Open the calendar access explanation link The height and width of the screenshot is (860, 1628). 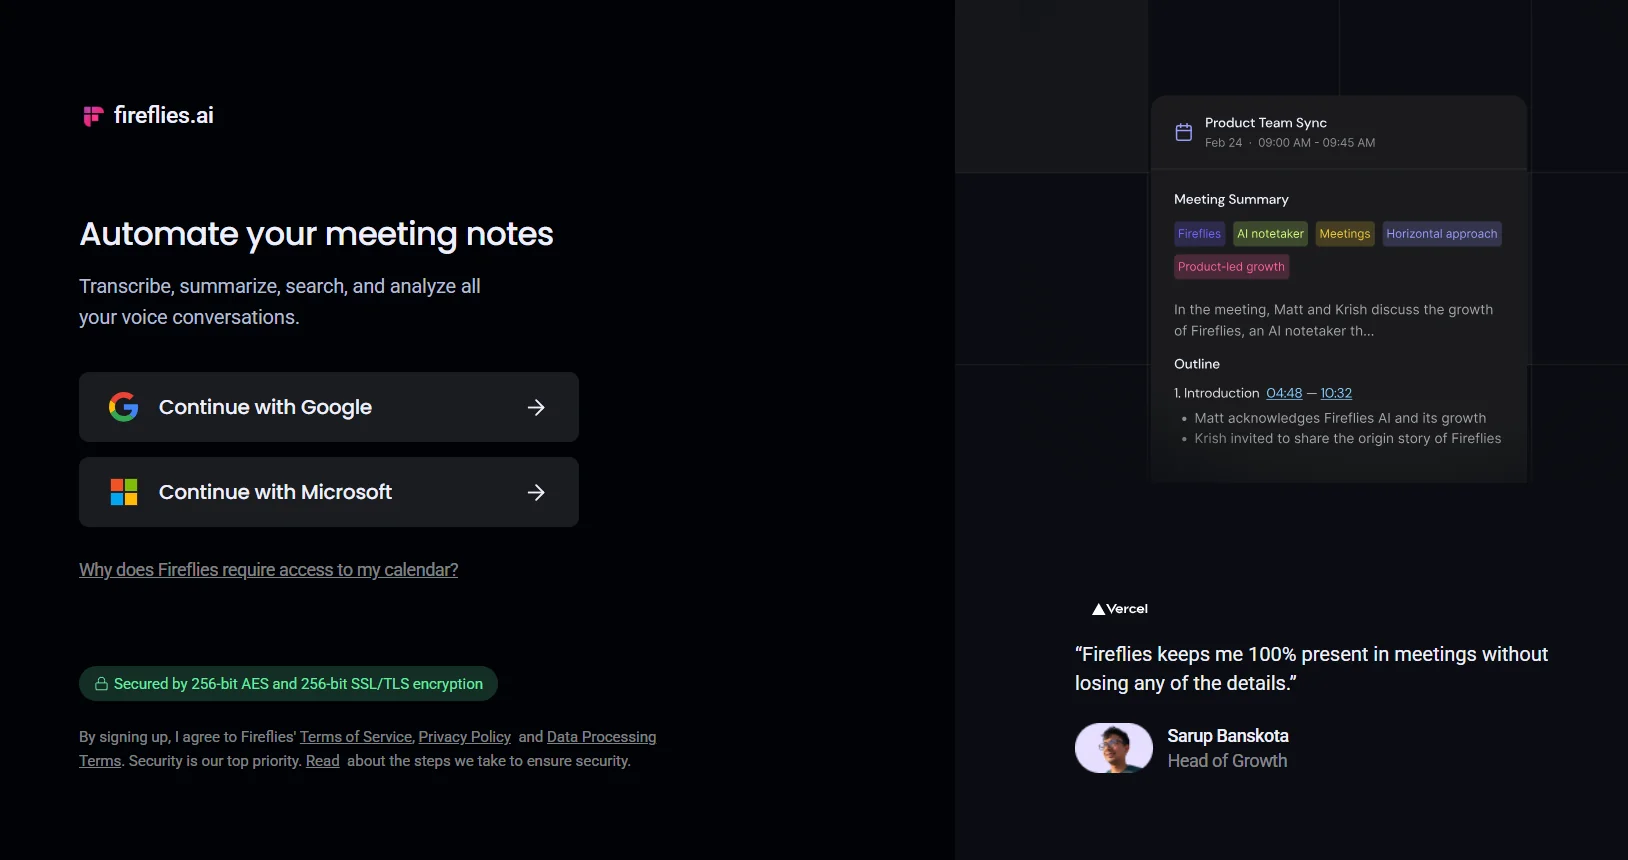(268, 570)
